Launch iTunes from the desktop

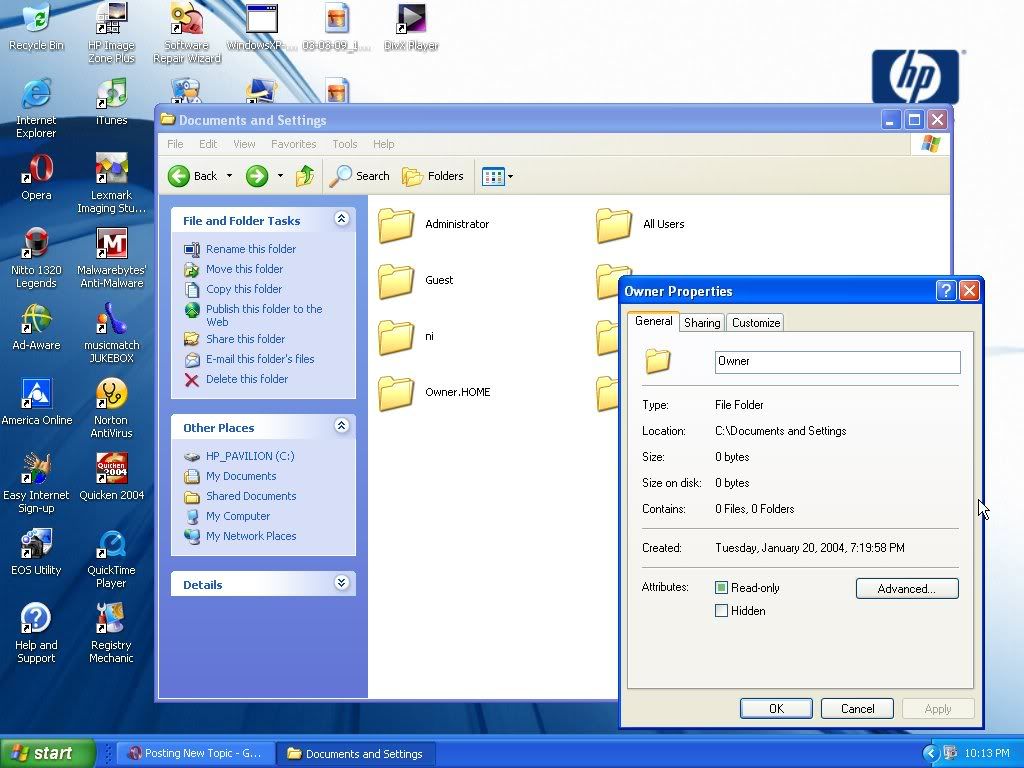(112, 102)
